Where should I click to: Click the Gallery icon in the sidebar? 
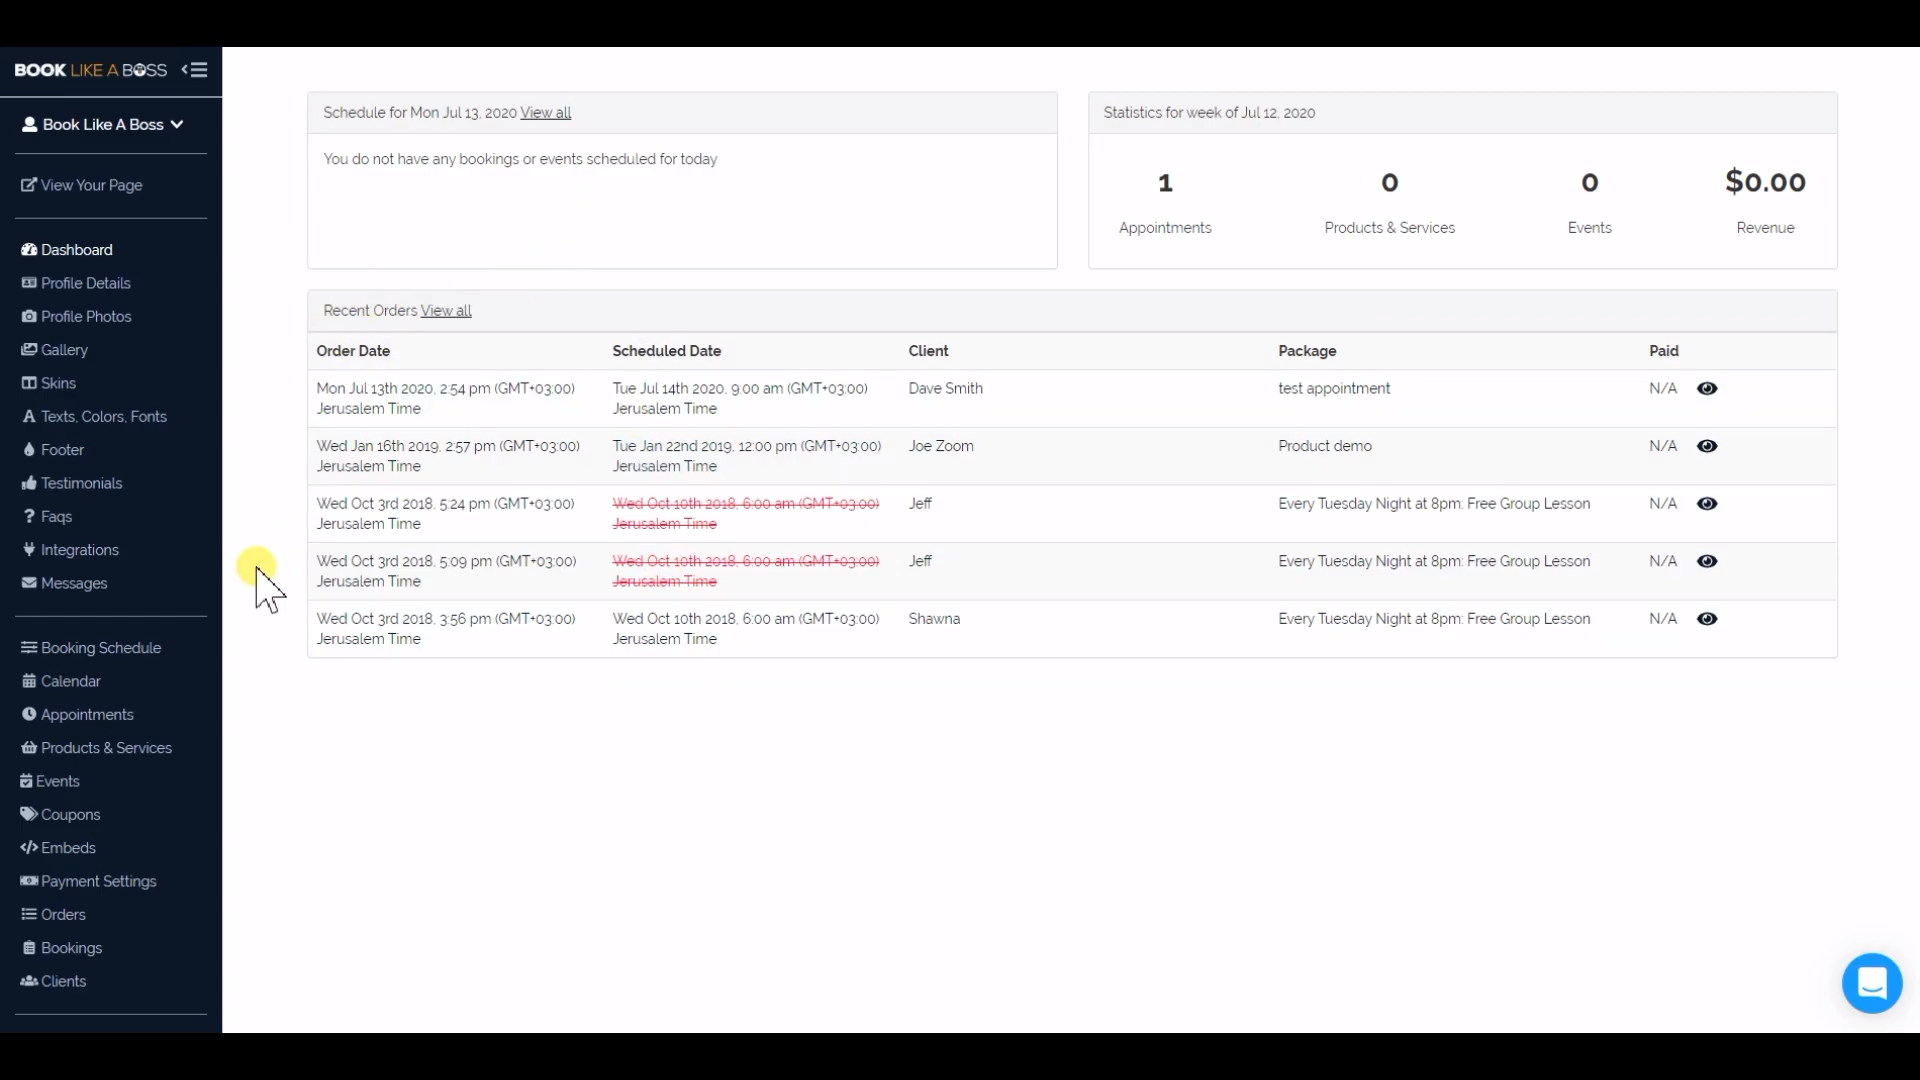(x=29, y=350)
